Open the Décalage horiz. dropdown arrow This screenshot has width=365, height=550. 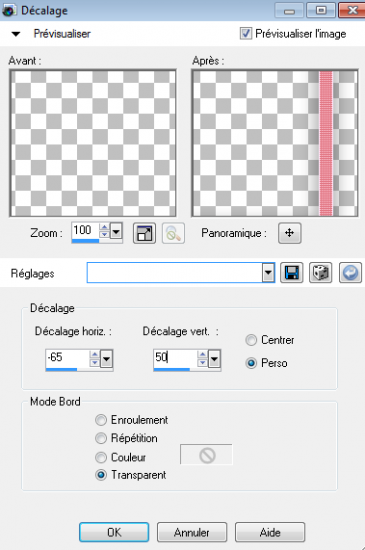click(106, 359)
